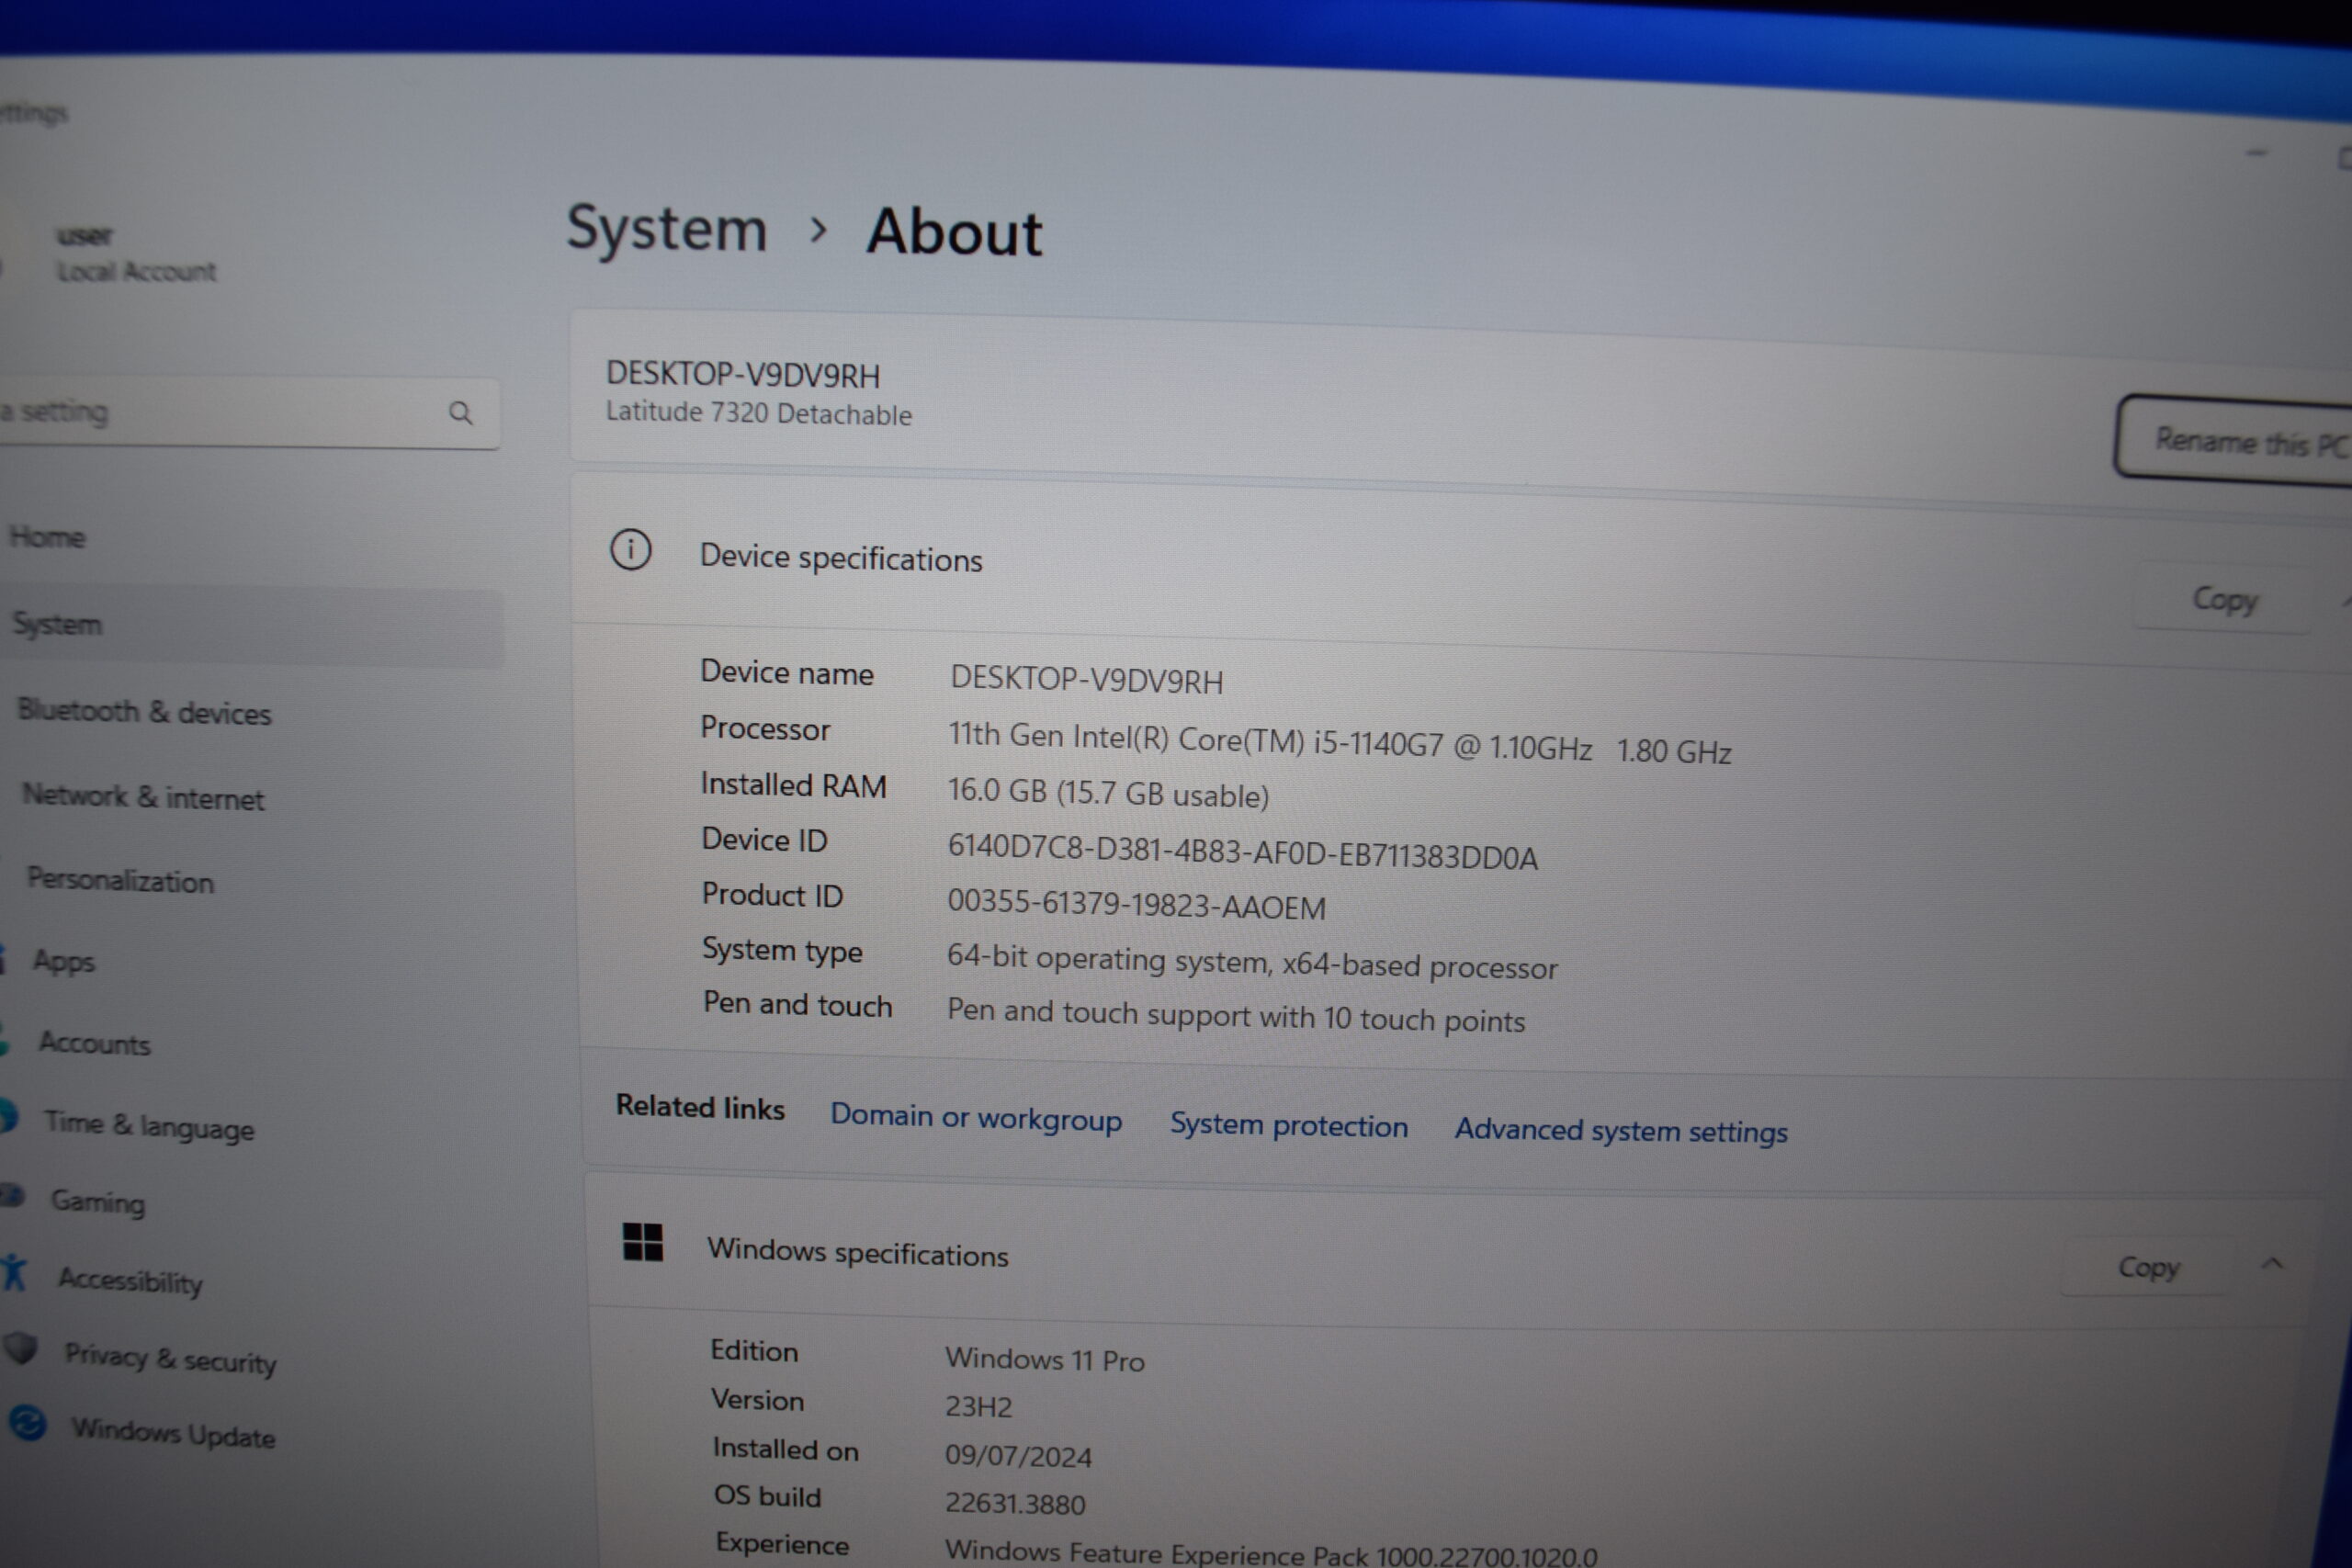This screenshot has width=2352, height=1568.
Task: Click the Device specifications info icon
Action: pyautogui.click(x=630, y=549)
